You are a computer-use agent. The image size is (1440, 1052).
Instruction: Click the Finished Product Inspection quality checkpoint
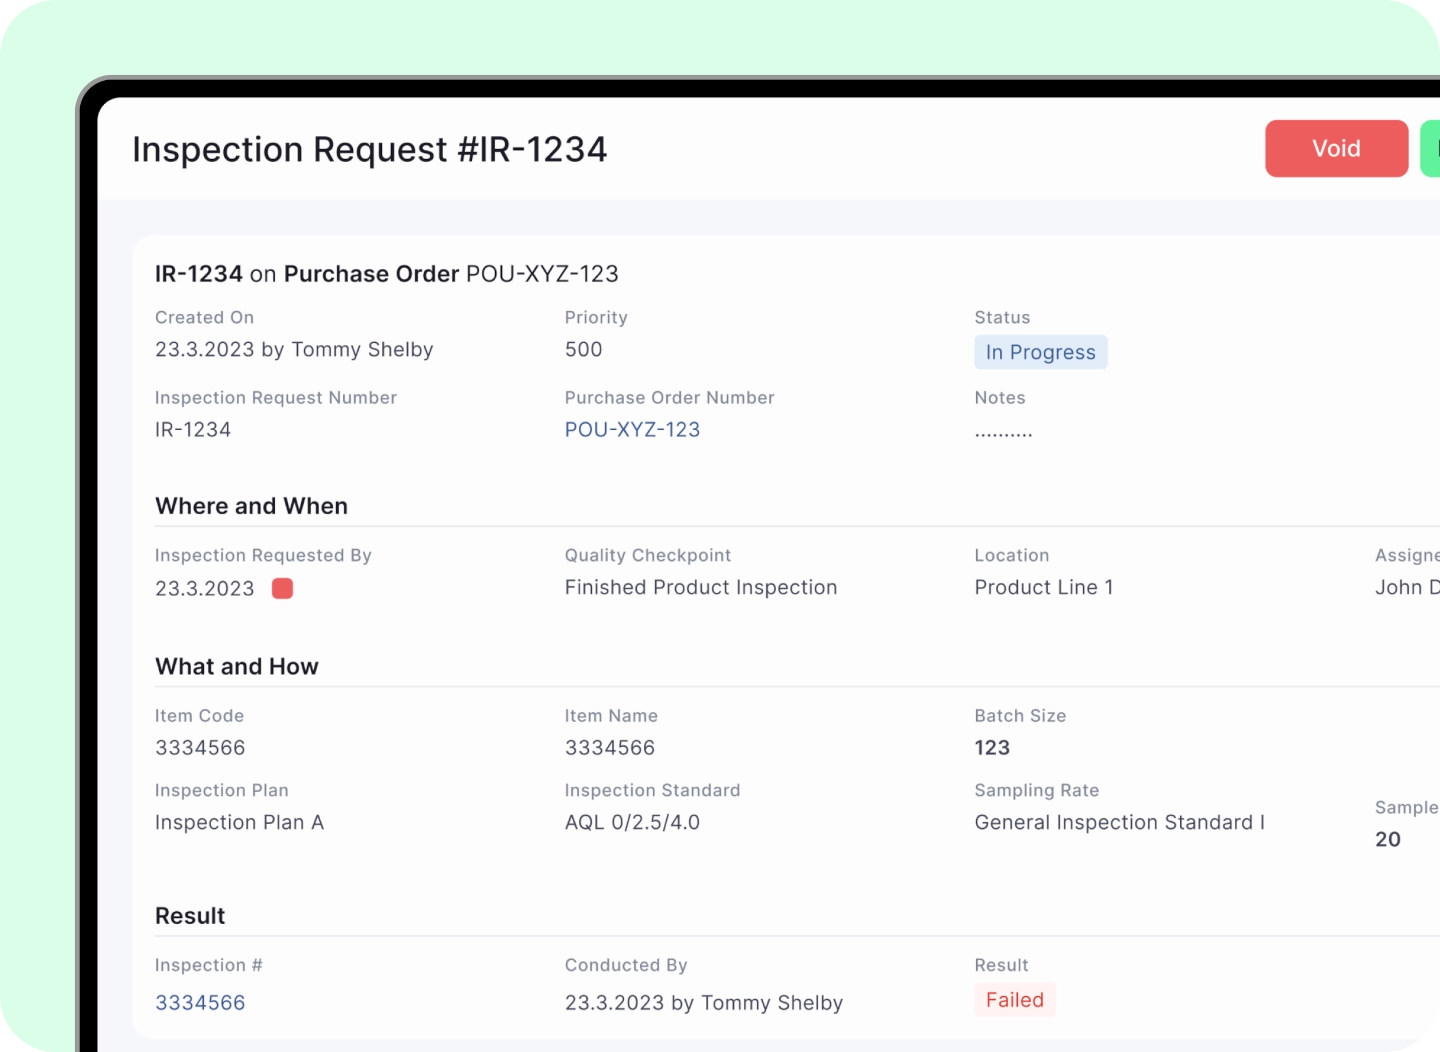[700, 587]
